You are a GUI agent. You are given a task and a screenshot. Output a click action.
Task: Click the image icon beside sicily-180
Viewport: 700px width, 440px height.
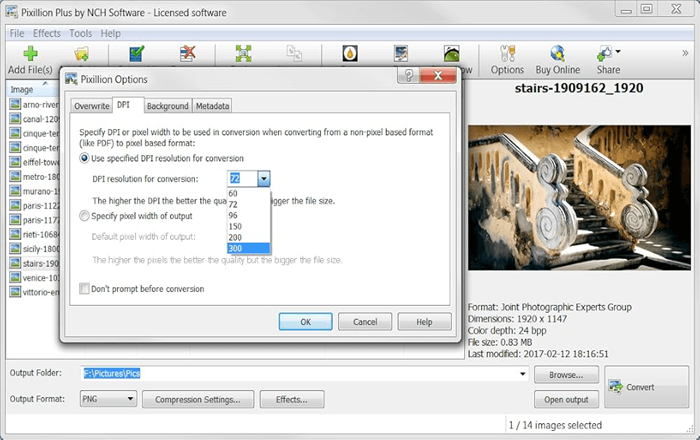pos(15,249)
